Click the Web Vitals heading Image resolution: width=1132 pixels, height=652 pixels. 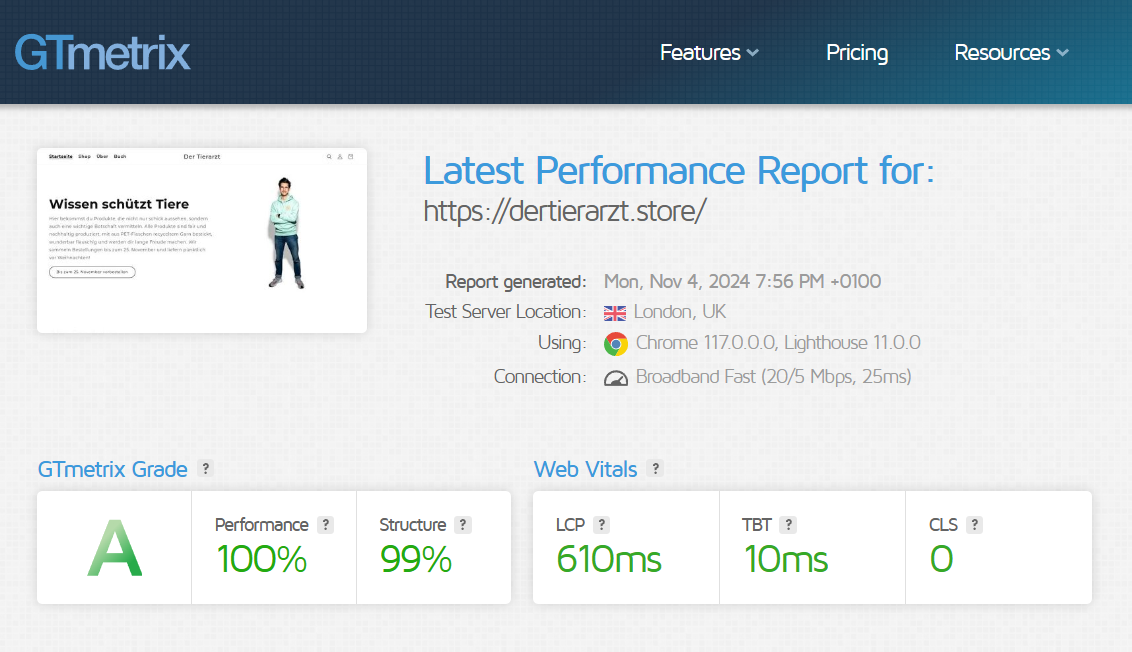585,469
